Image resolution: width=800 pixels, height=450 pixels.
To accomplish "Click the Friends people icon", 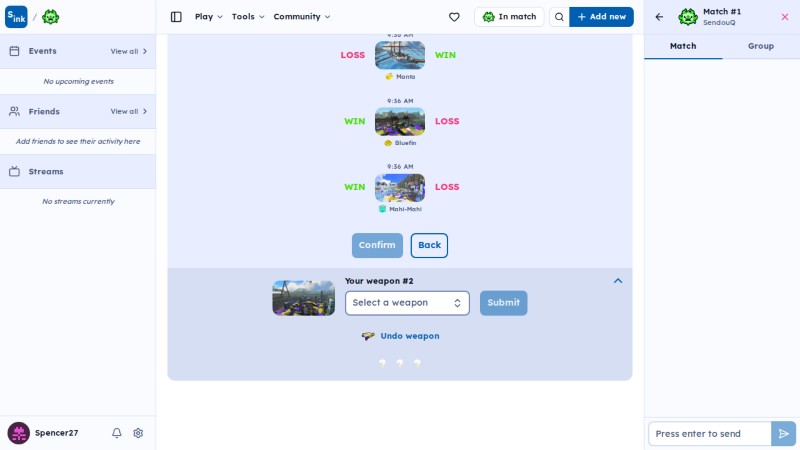I will click(14, 111).
